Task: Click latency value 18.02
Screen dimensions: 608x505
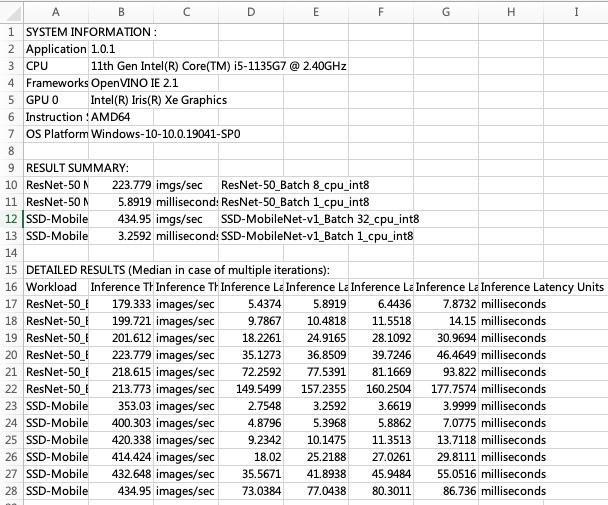Action: [251, 457]
